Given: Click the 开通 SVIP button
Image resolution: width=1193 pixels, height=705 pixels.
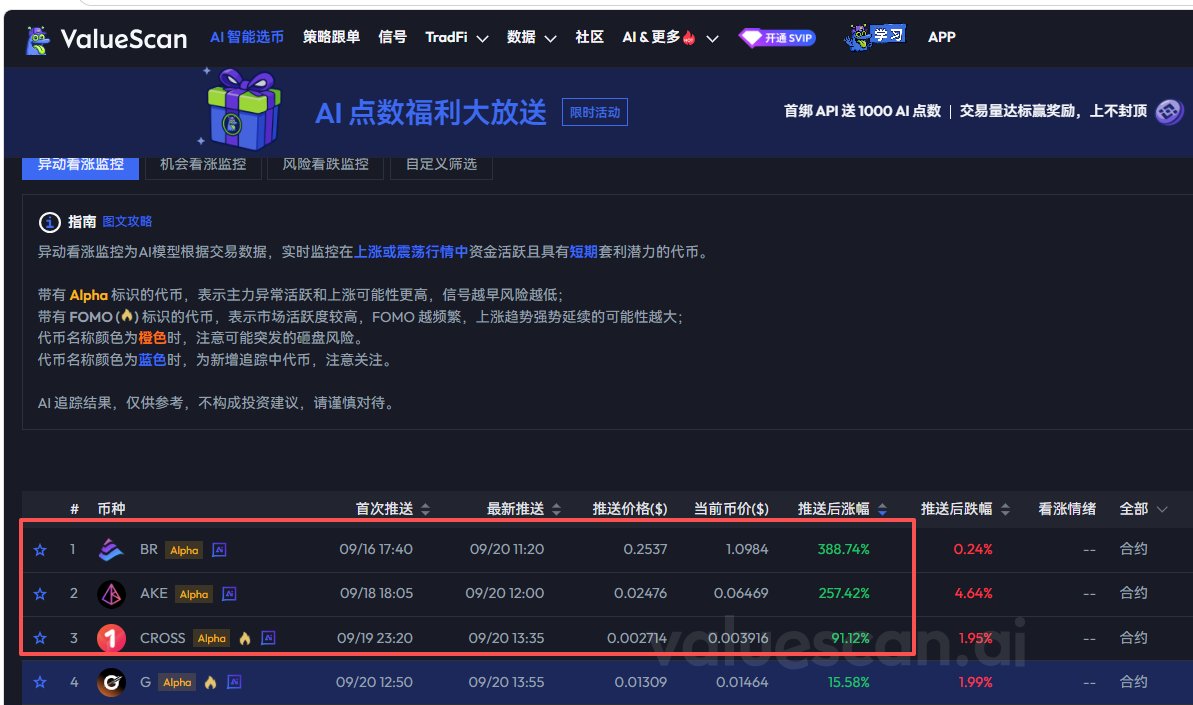Looking at the screenshot, I should [x=778, y=38].
